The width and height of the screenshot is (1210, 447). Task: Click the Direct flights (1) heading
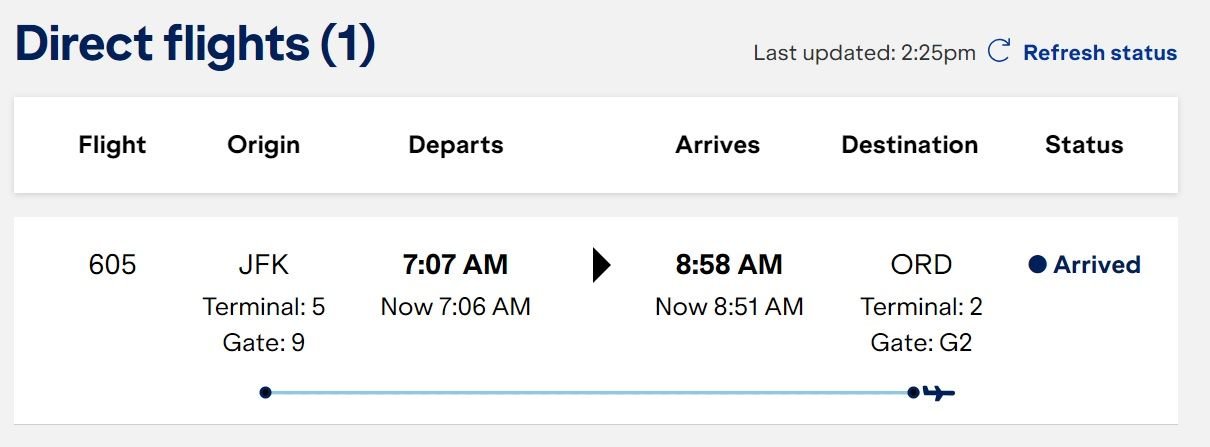[195, 45]
